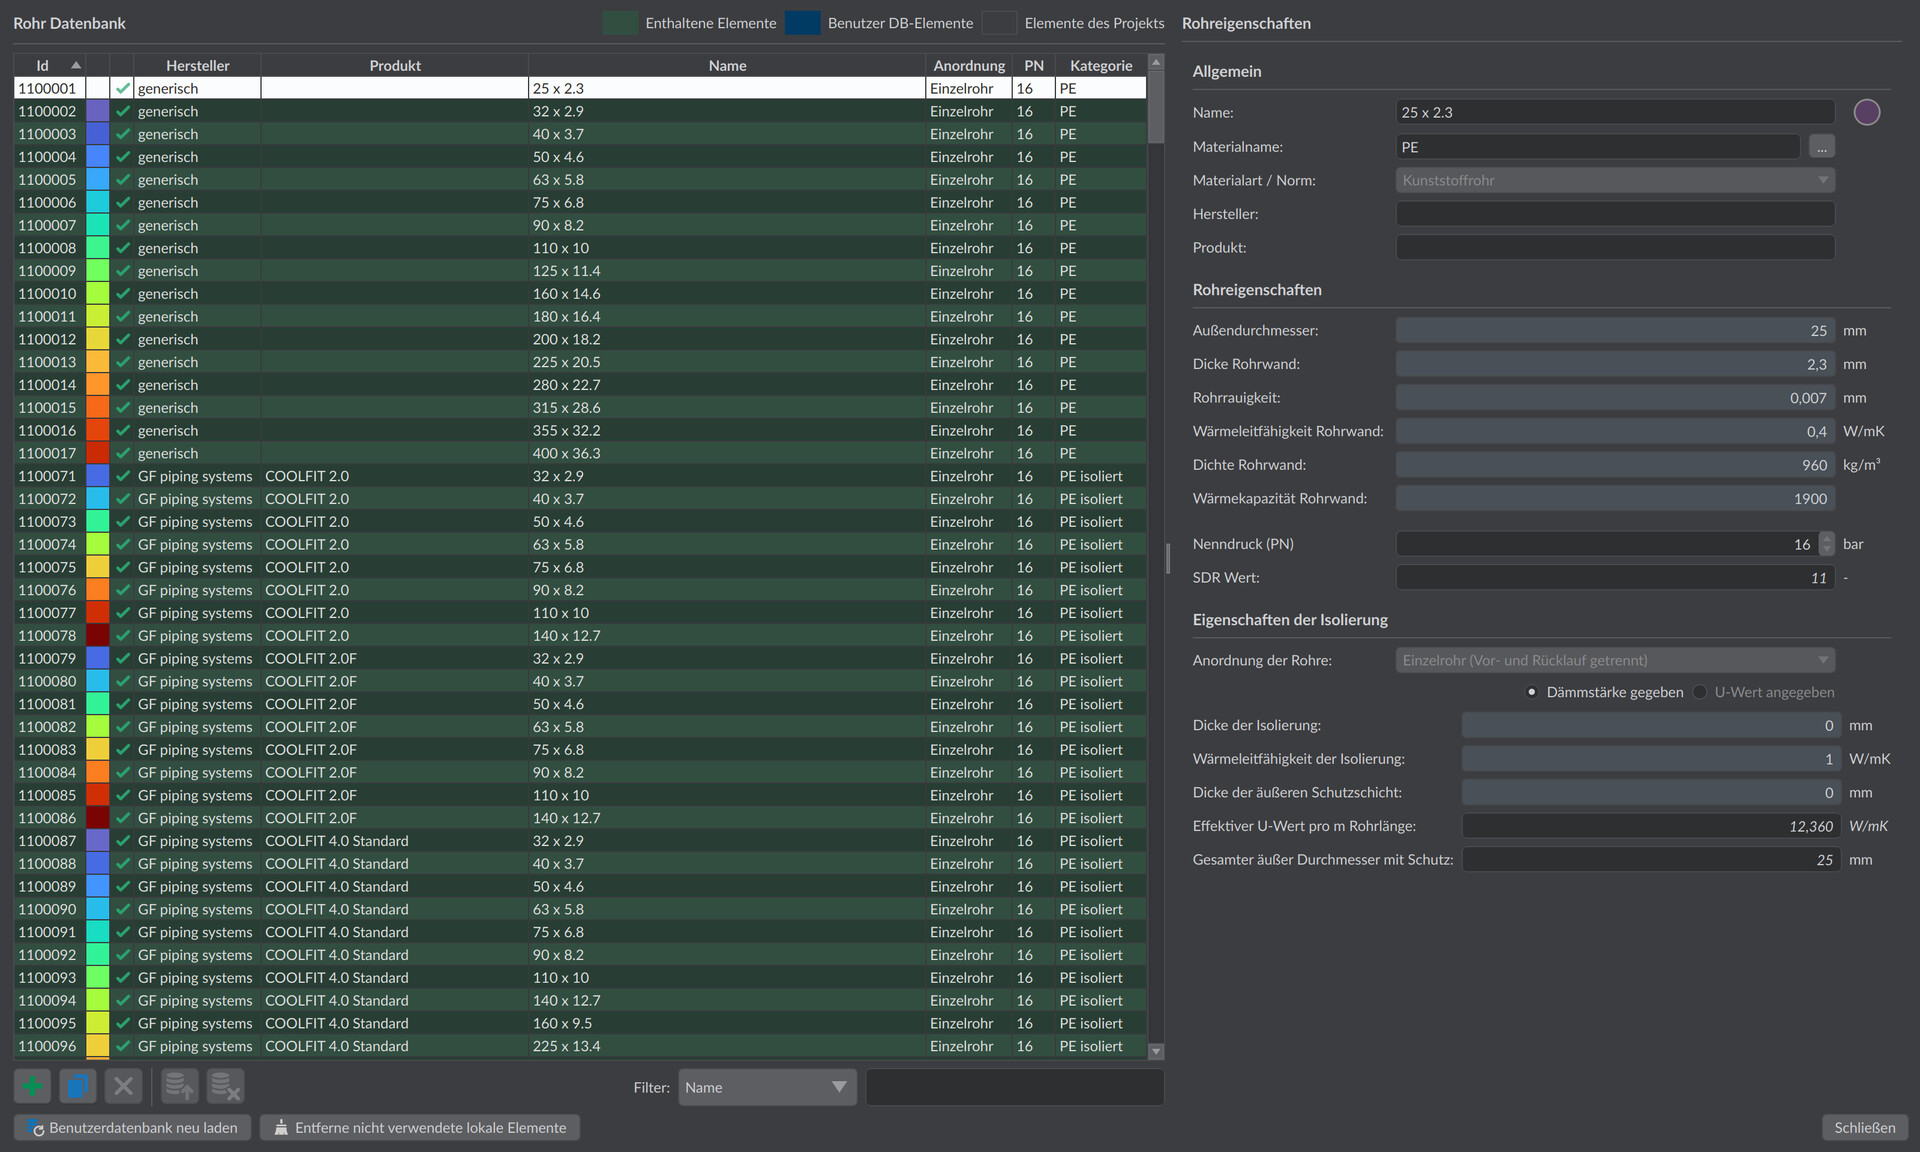Screen dimensions: 1920x1152
Task: Add a new pipe with green plus
Action: click(32, 1086)
